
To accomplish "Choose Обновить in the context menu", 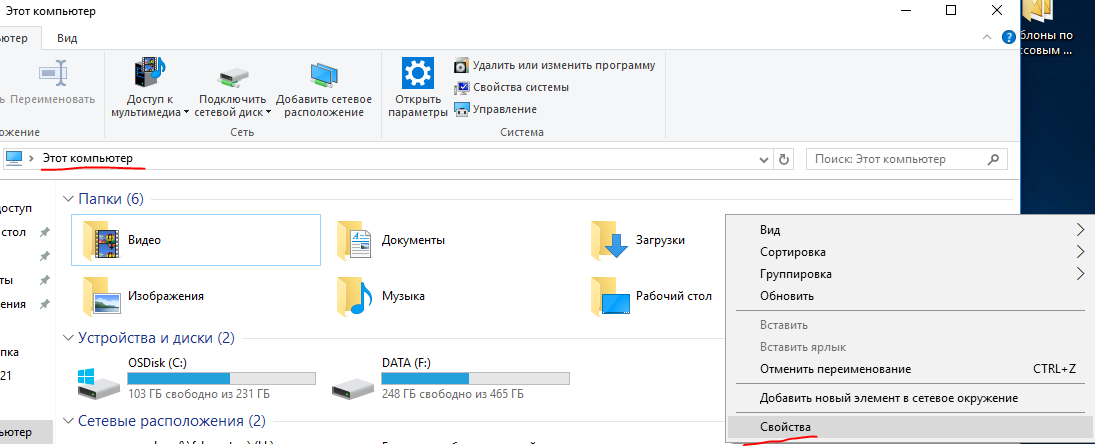I will click(909, 296).
